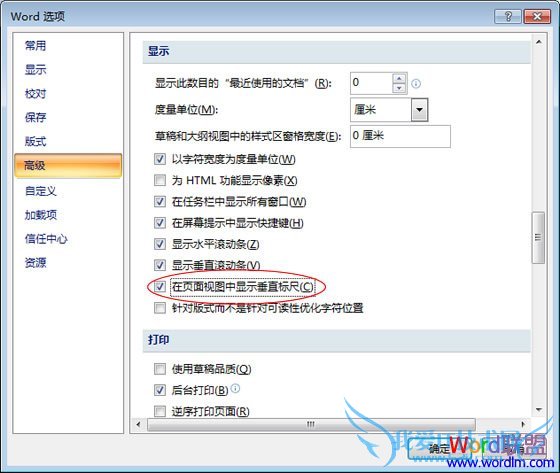Screen dimensions: 560x473
Task: Increase recent documents count with up arrow
Action: pyautogui.click(x=399, y=78)
